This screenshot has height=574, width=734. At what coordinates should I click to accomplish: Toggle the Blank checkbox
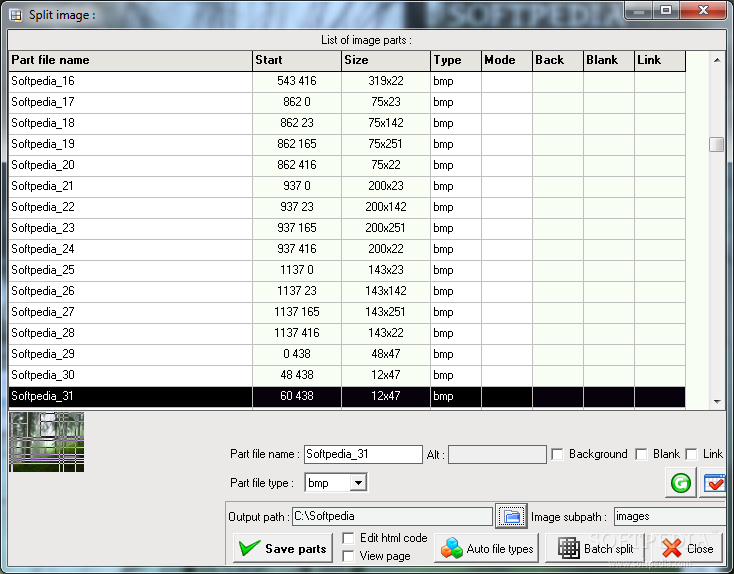tap(641, 454)
